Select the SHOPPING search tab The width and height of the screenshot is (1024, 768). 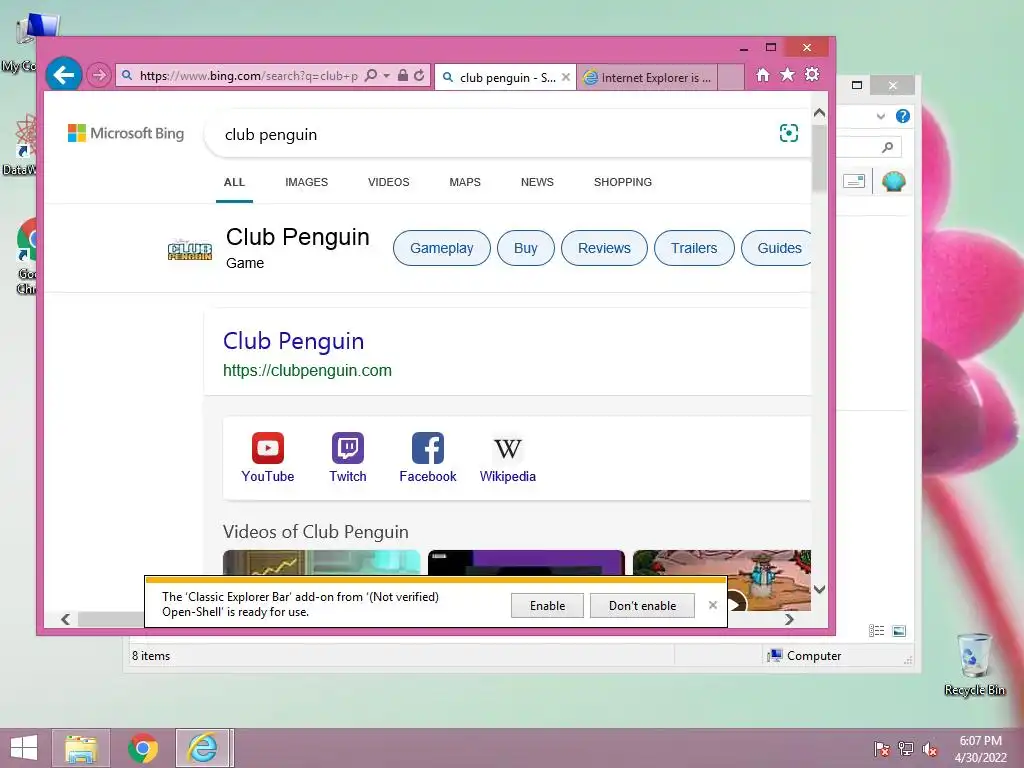(x=623, y=182)
